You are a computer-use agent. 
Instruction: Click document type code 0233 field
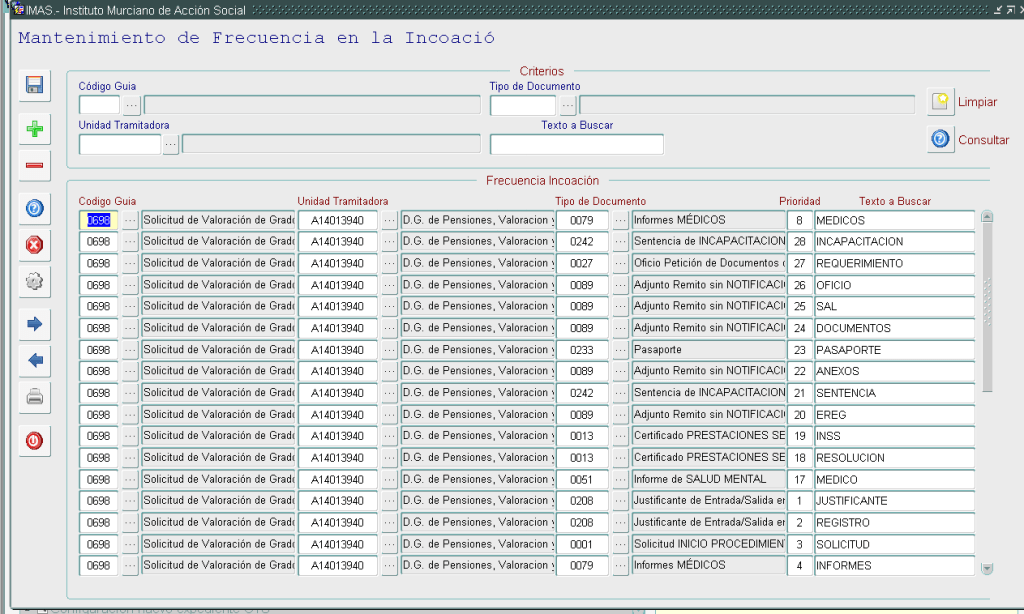tap(582, 350)
